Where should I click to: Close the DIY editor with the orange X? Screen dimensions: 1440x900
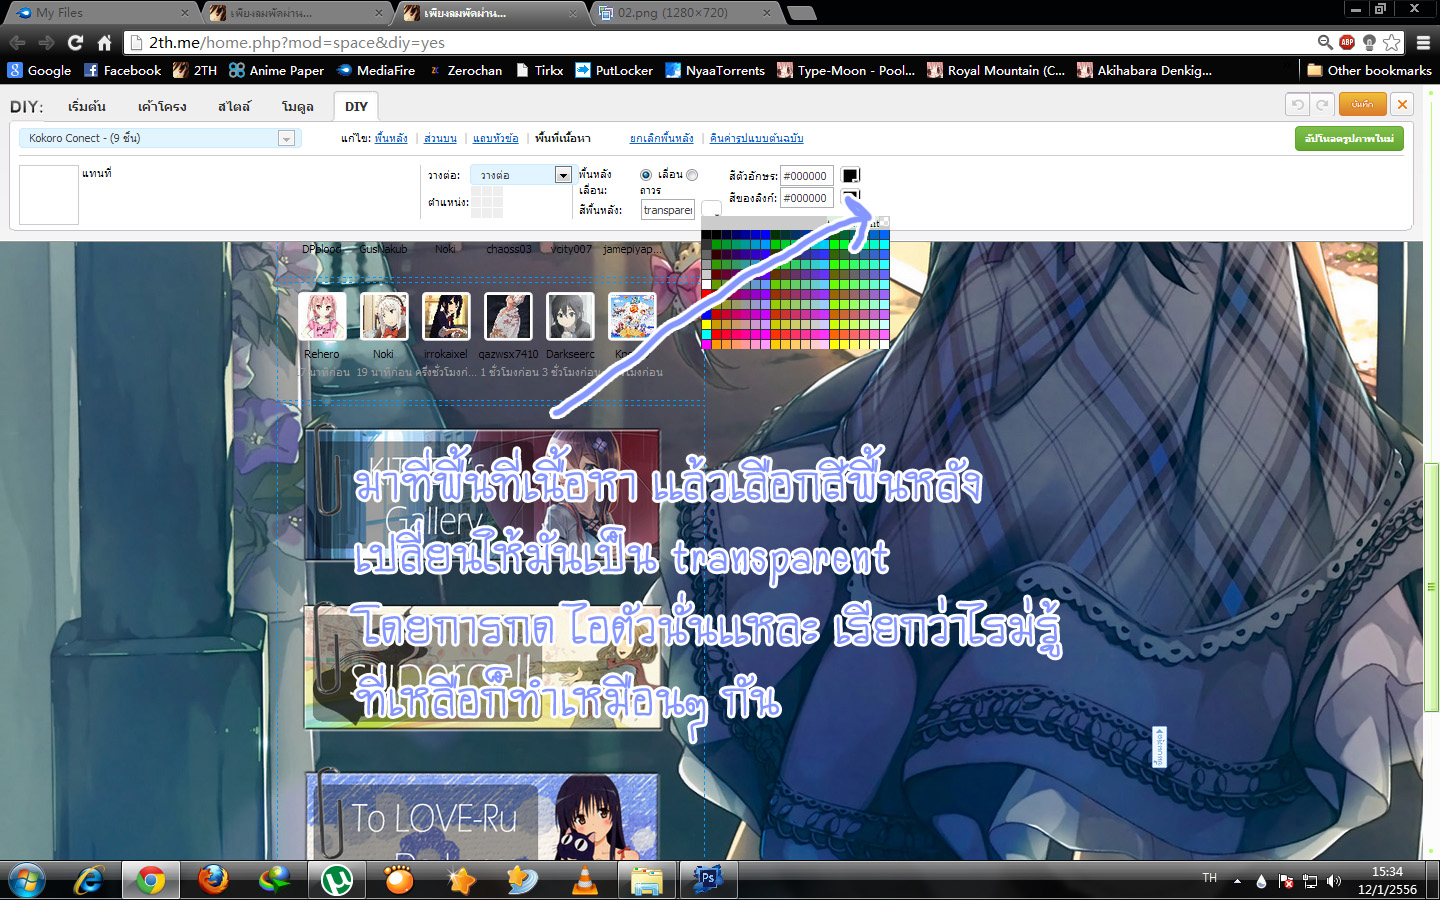pyautogui.click(x=1402, y=104)
